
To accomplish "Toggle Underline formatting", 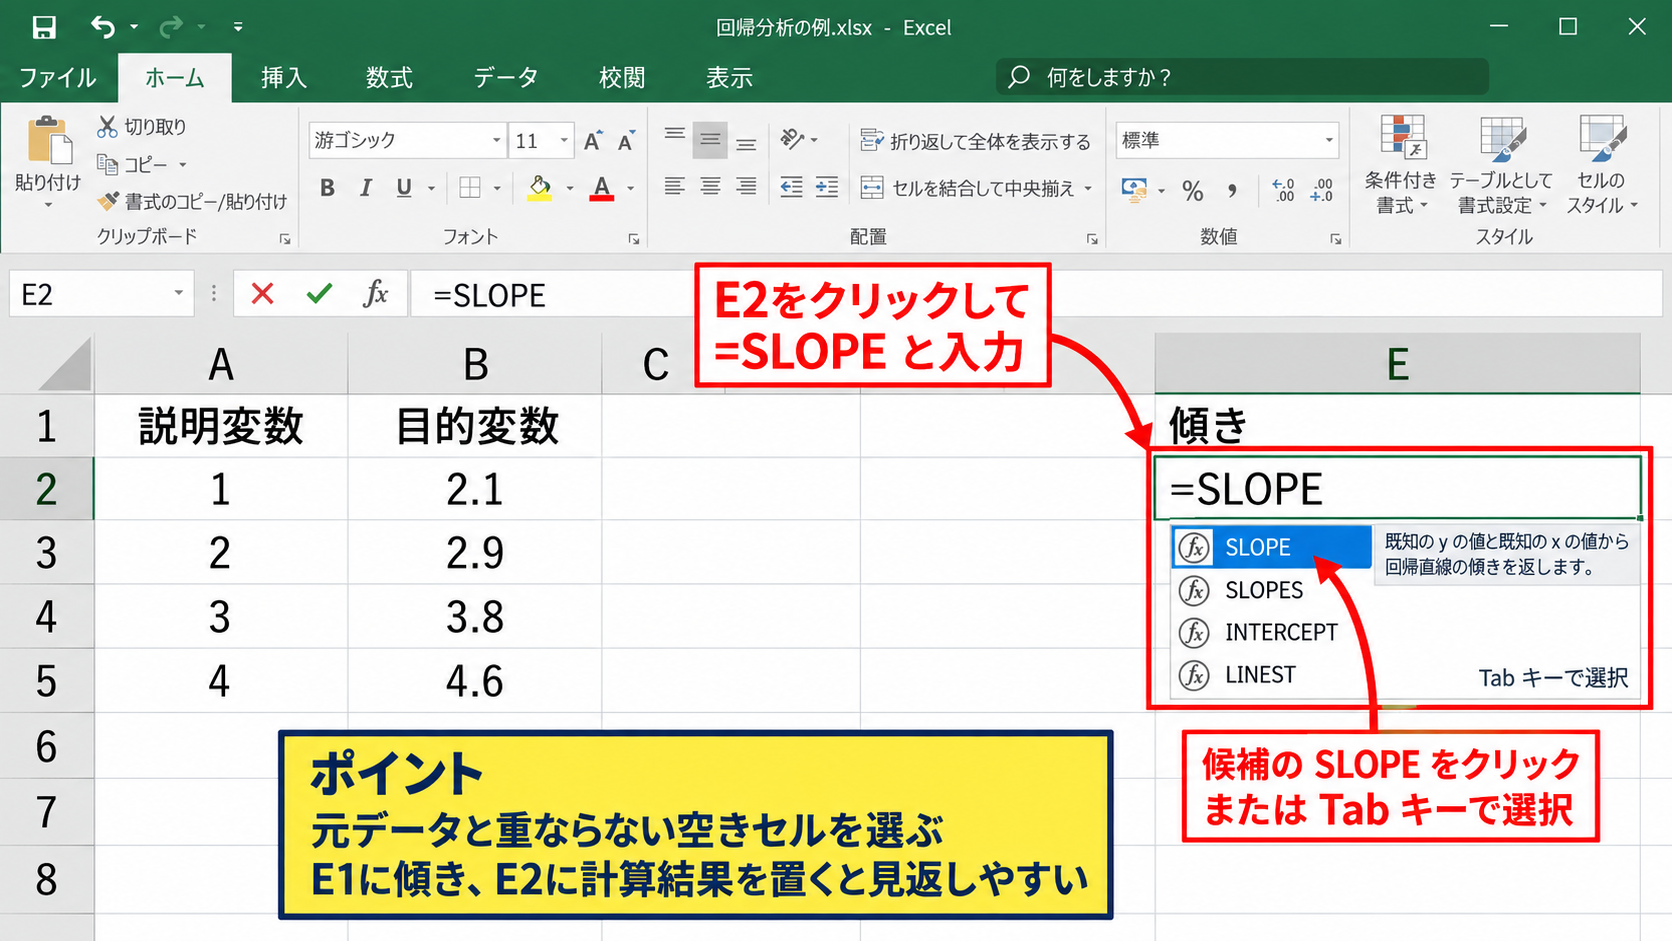I will tap(404, 188).
